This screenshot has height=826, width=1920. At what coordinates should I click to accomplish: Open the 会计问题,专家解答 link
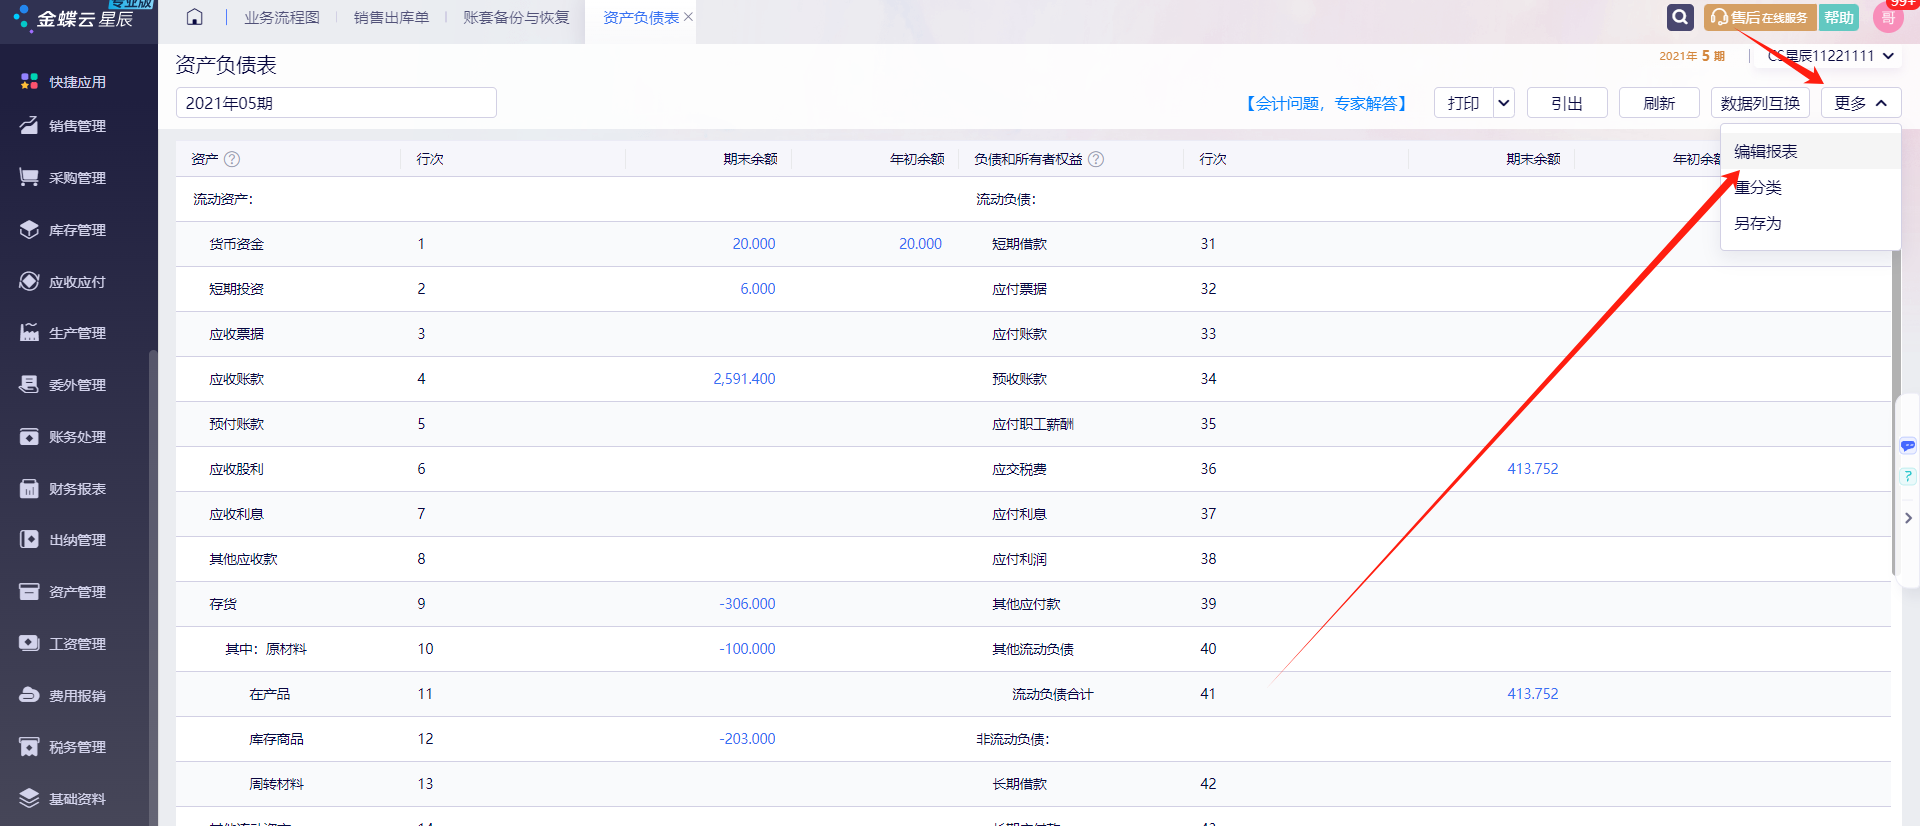(x=1326, y=103)
